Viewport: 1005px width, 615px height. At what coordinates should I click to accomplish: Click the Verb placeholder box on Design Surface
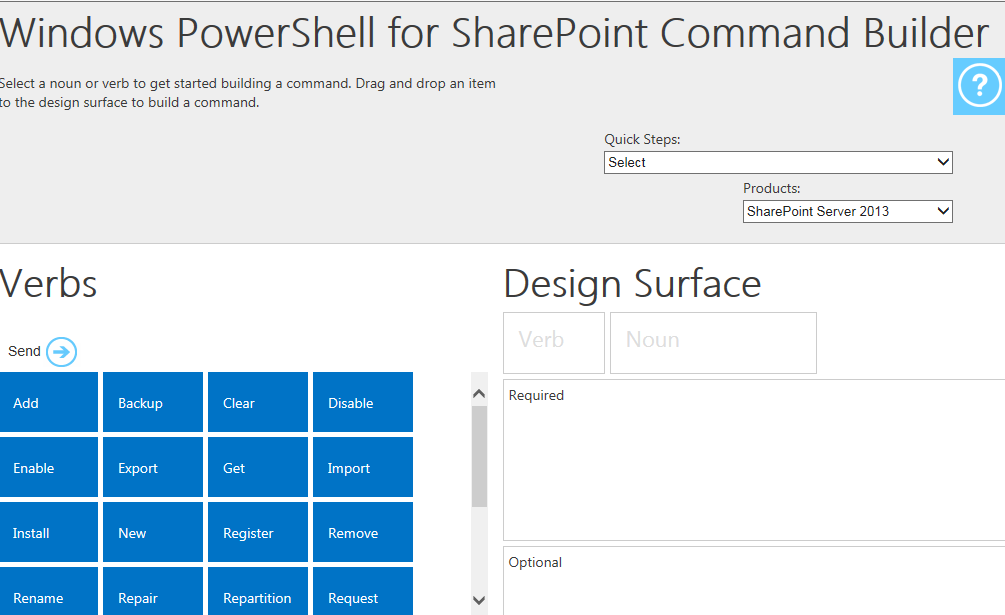[x=554, y=343]
